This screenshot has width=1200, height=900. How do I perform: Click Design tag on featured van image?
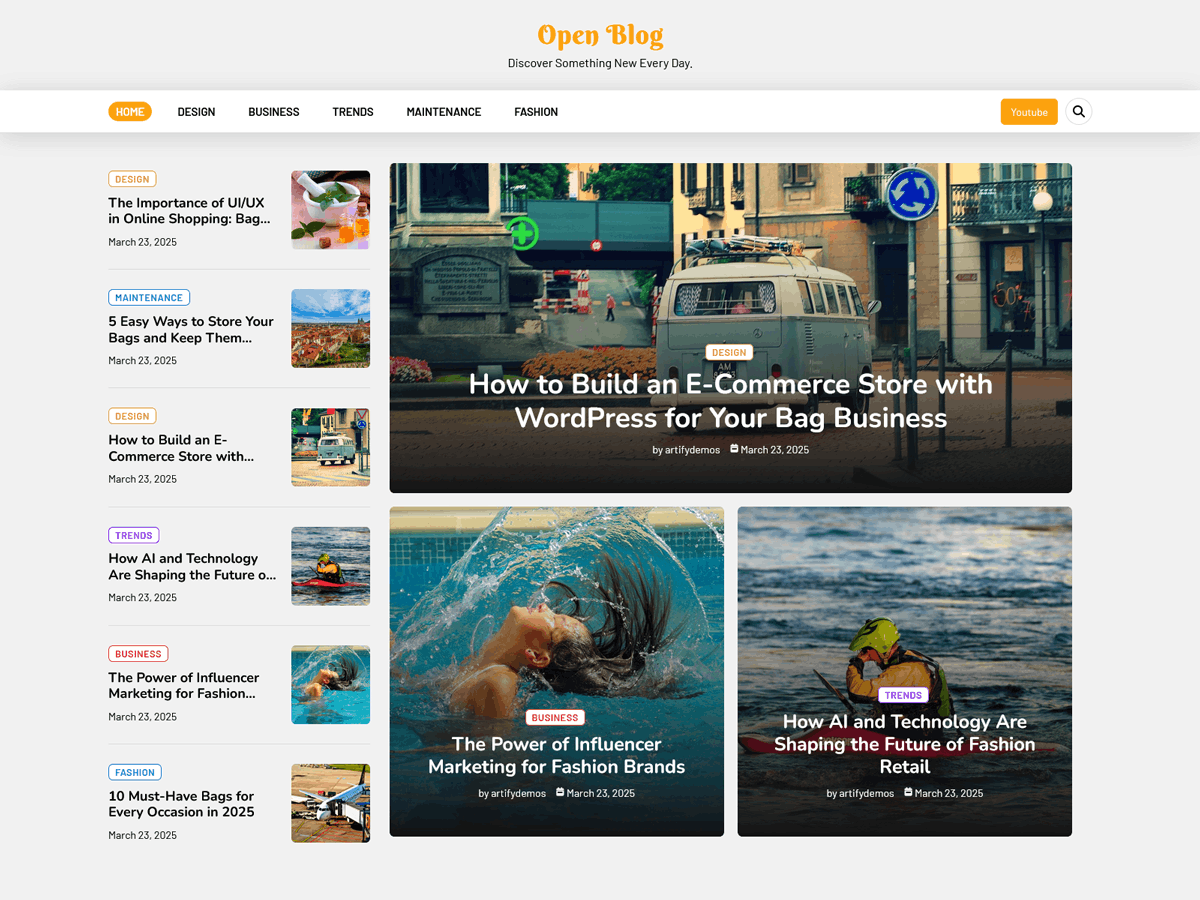(729, 352)
